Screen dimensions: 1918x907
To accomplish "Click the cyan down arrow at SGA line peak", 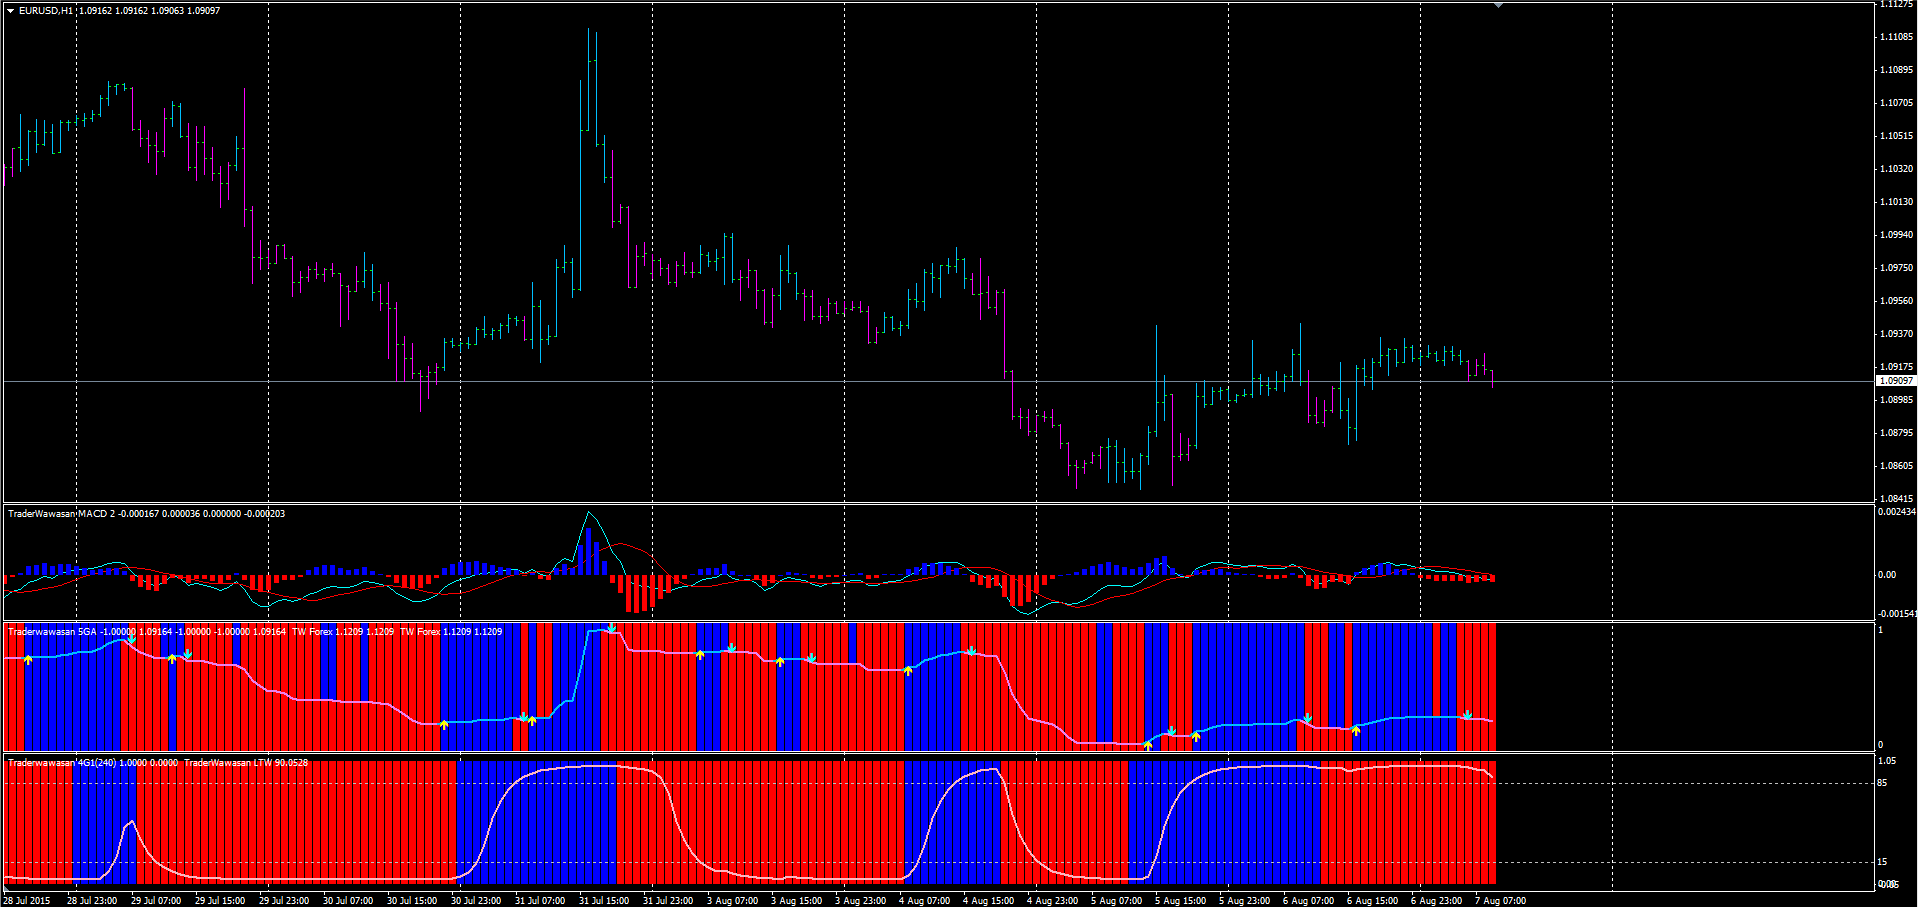I will [612, 628].
